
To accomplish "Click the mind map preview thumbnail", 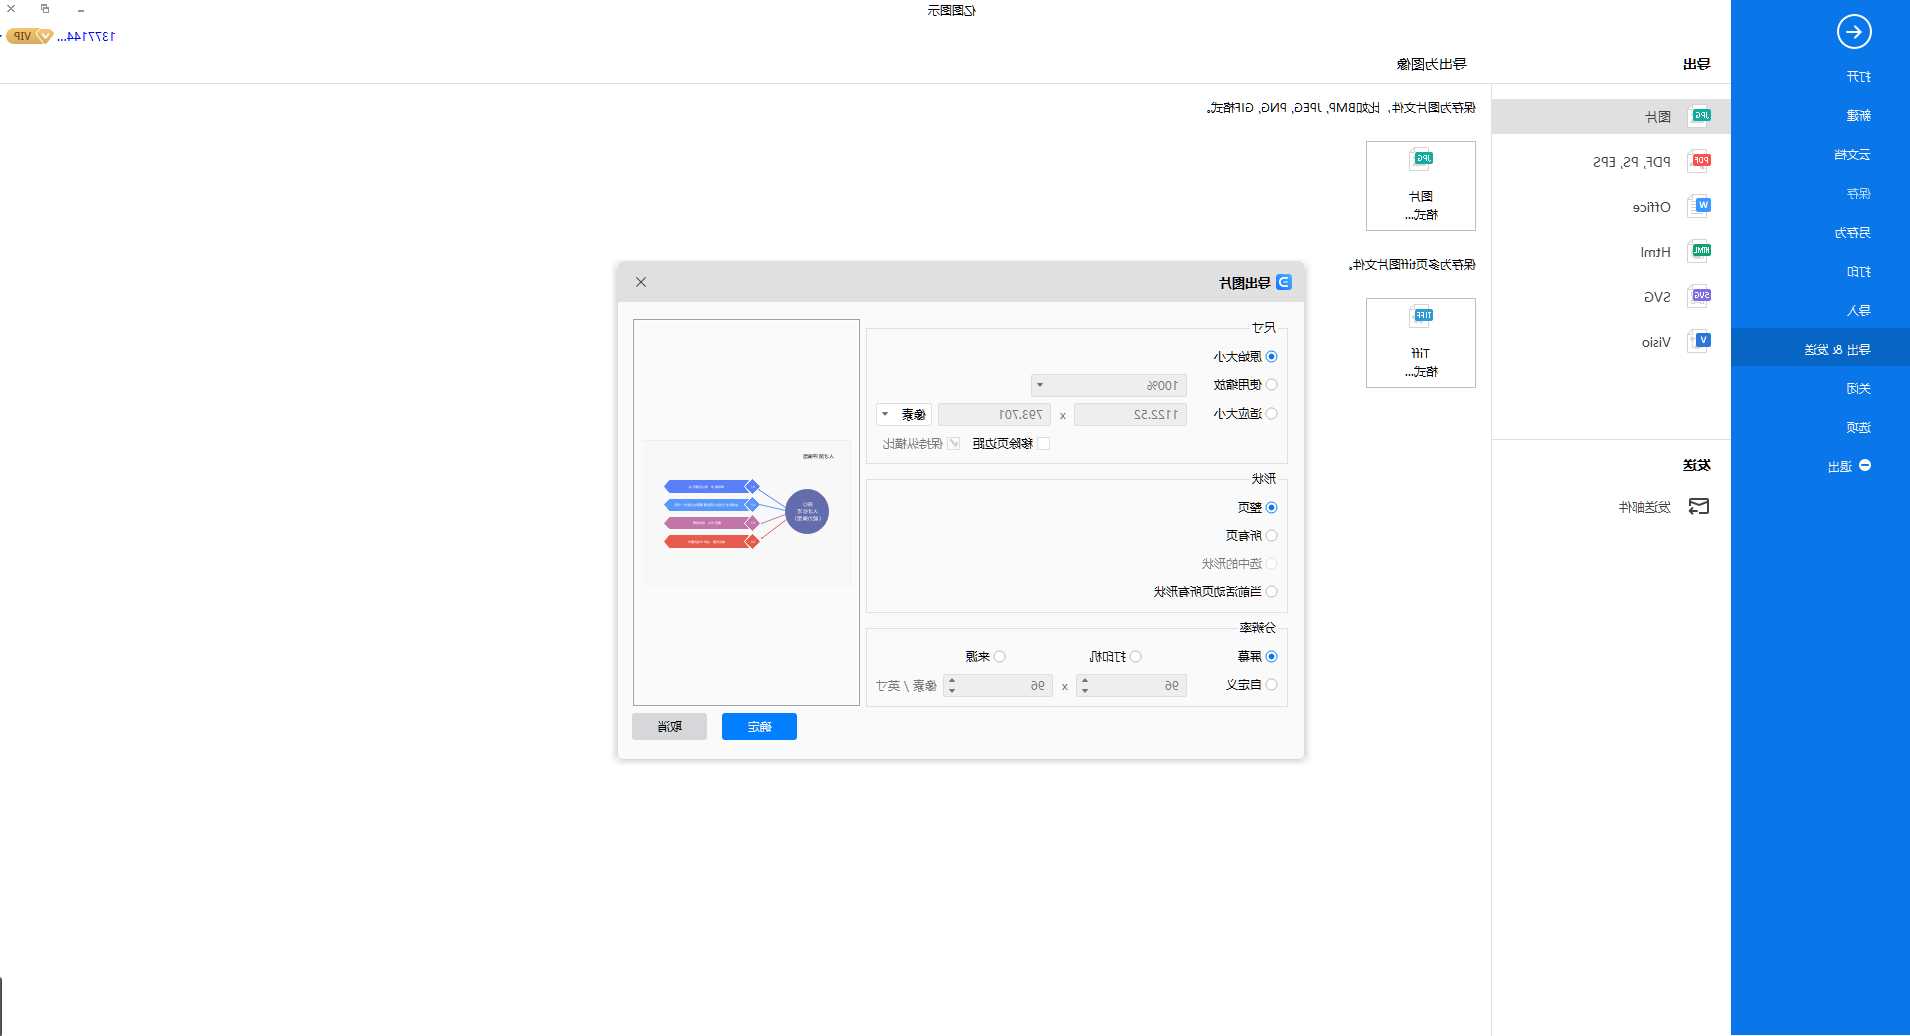I will coord(747,513).
